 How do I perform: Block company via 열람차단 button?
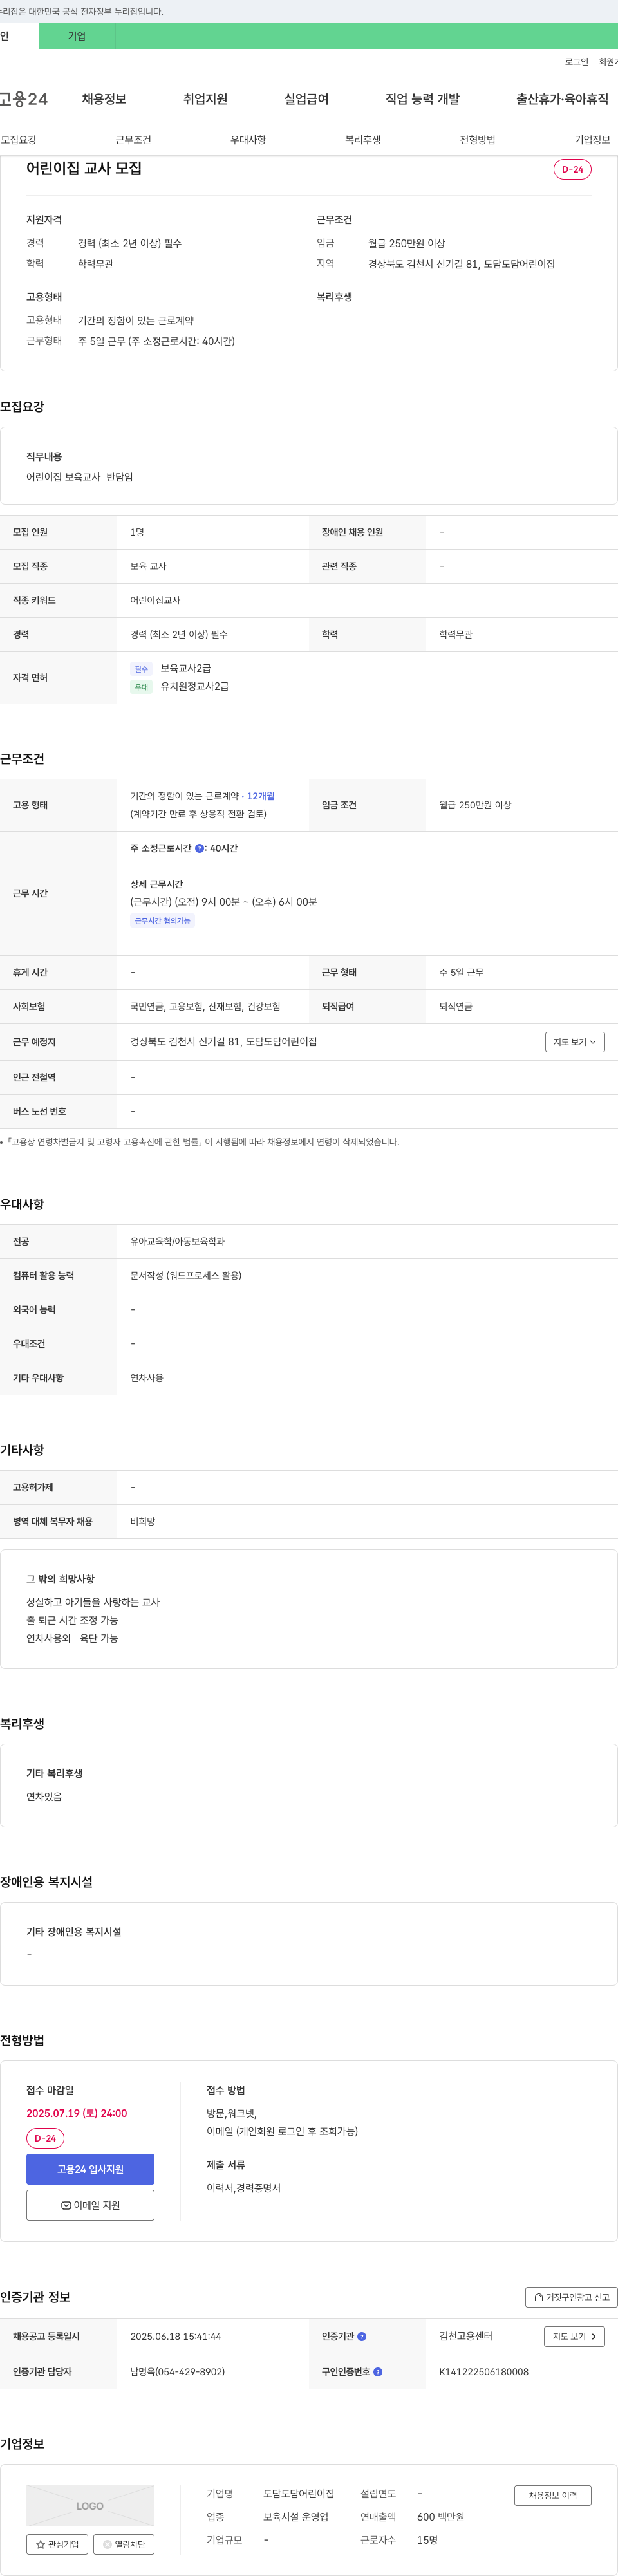point(124,2544)
